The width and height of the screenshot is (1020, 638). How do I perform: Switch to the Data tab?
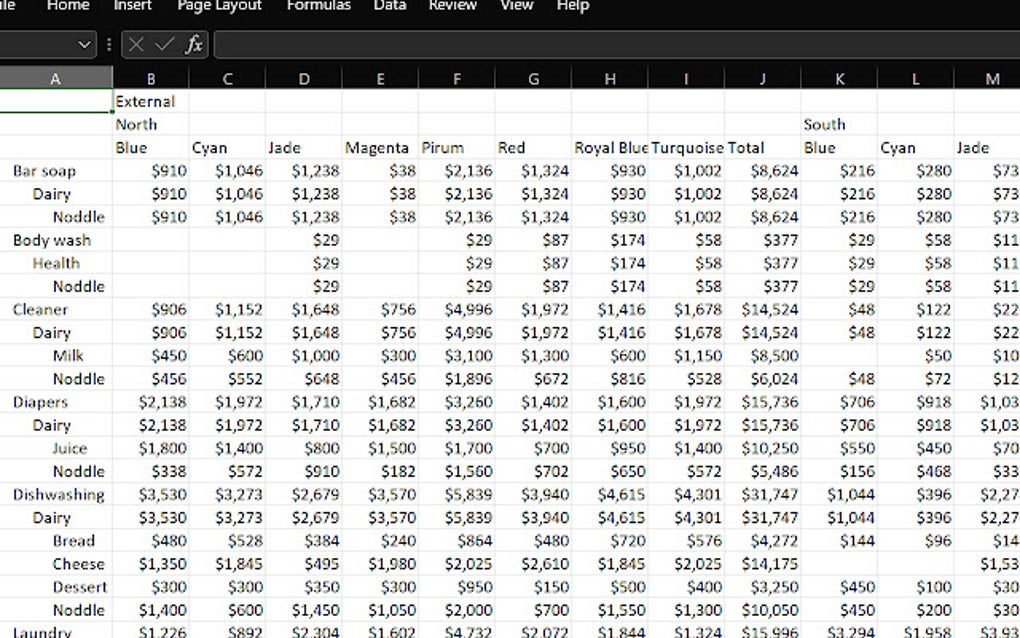389,6
